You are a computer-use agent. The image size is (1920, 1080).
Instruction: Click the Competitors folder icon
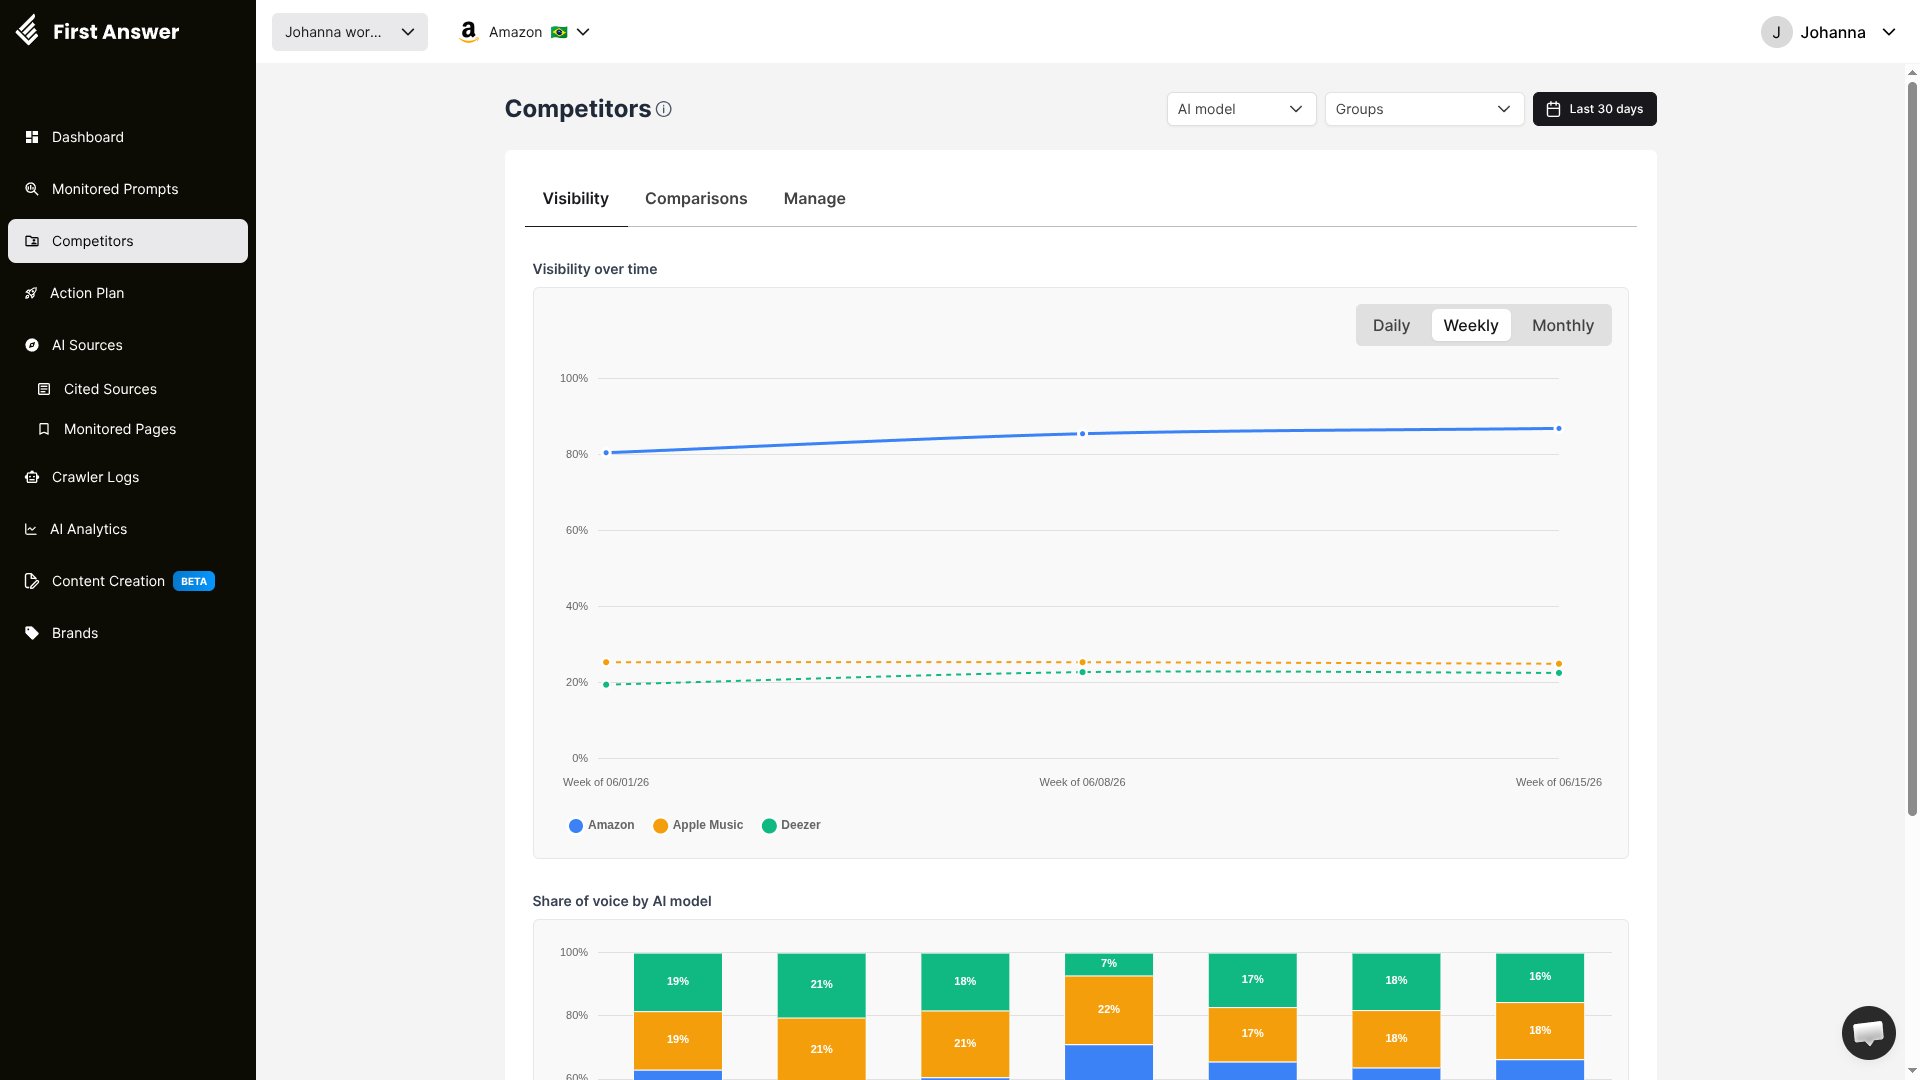pos(32,241)
